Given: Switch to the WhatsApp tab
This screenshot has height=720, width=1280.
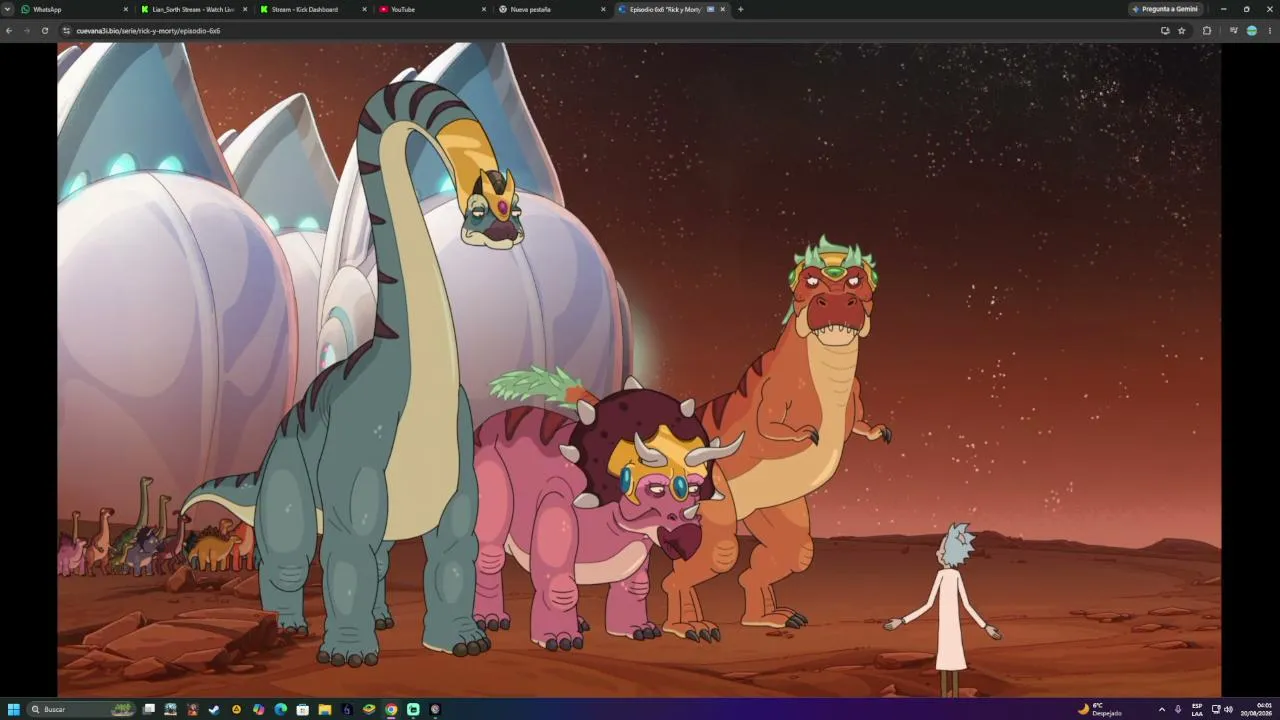Looking at the screenshot, I should tap(75, 9).
